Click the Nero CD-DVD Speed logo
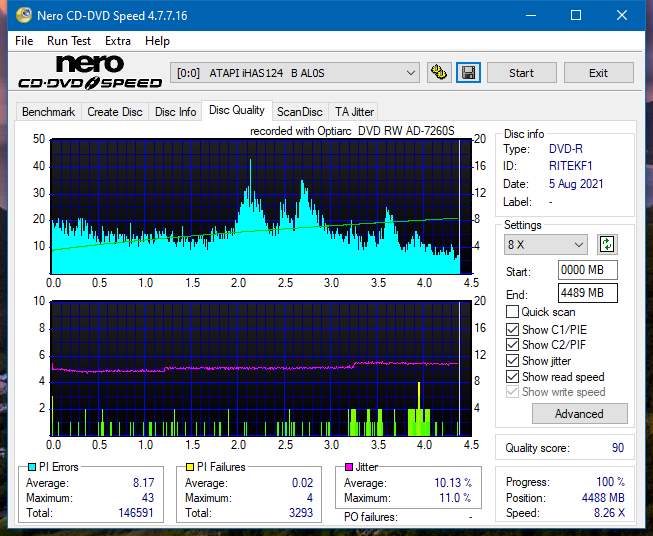The height and width of the screenshot is (536, 653). coord(90,72)
